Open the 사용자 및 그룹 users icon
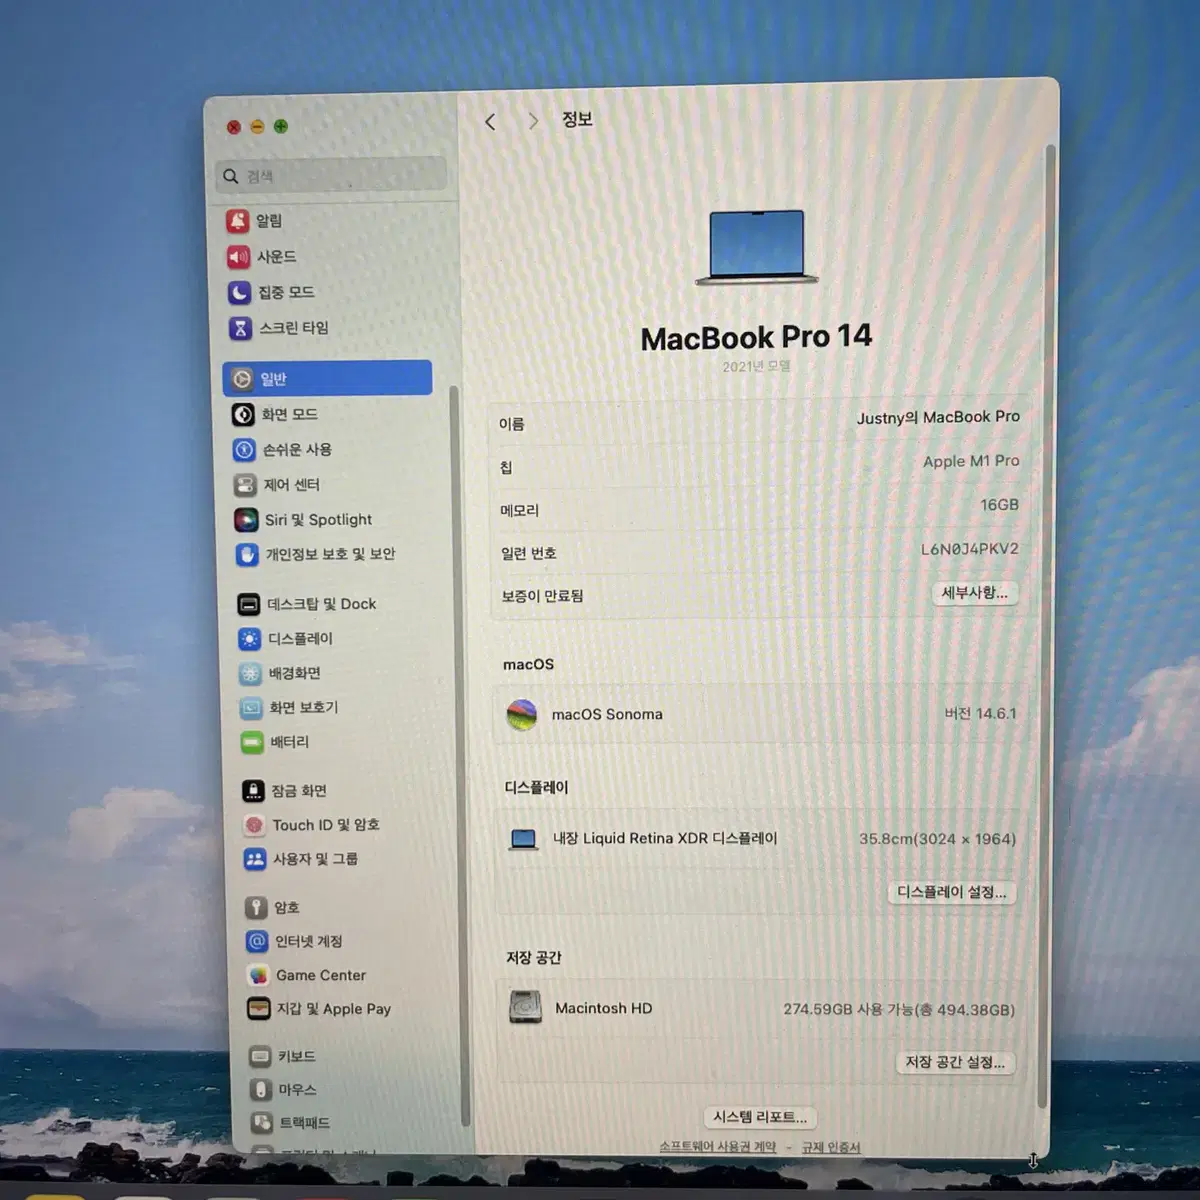 [255, 859]
